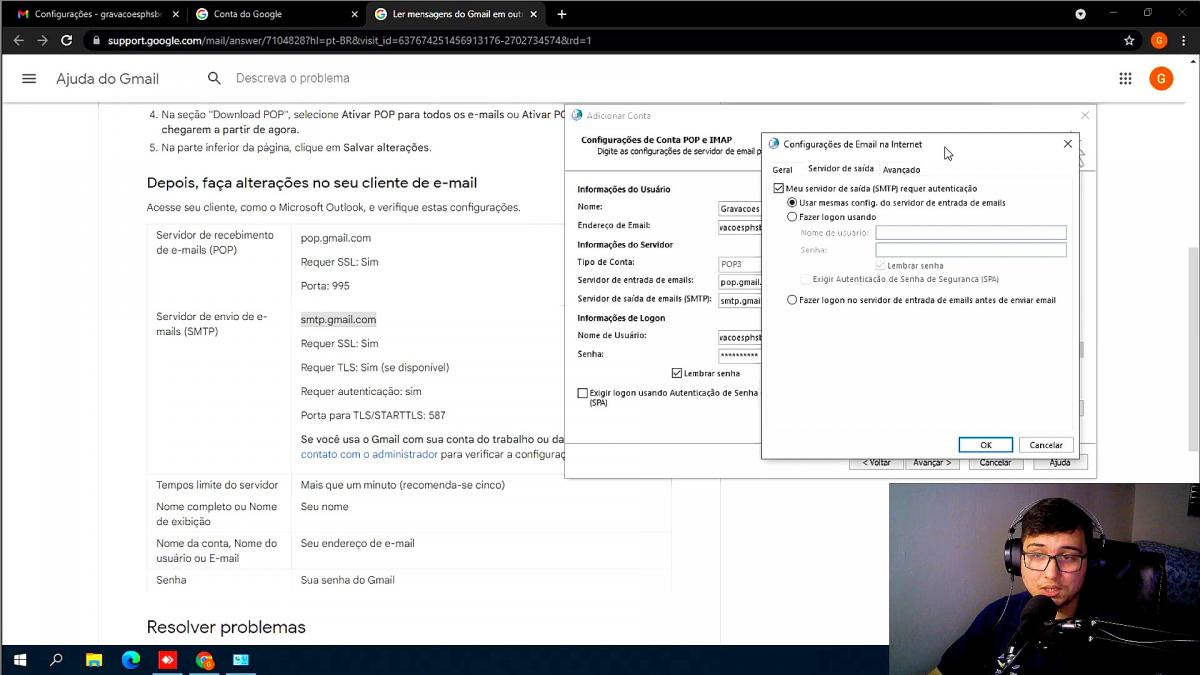Viewport: 1200px width, 675px height.
Task: Click the Chrome tab search dropdown arrow
Action: point(1080,14)
